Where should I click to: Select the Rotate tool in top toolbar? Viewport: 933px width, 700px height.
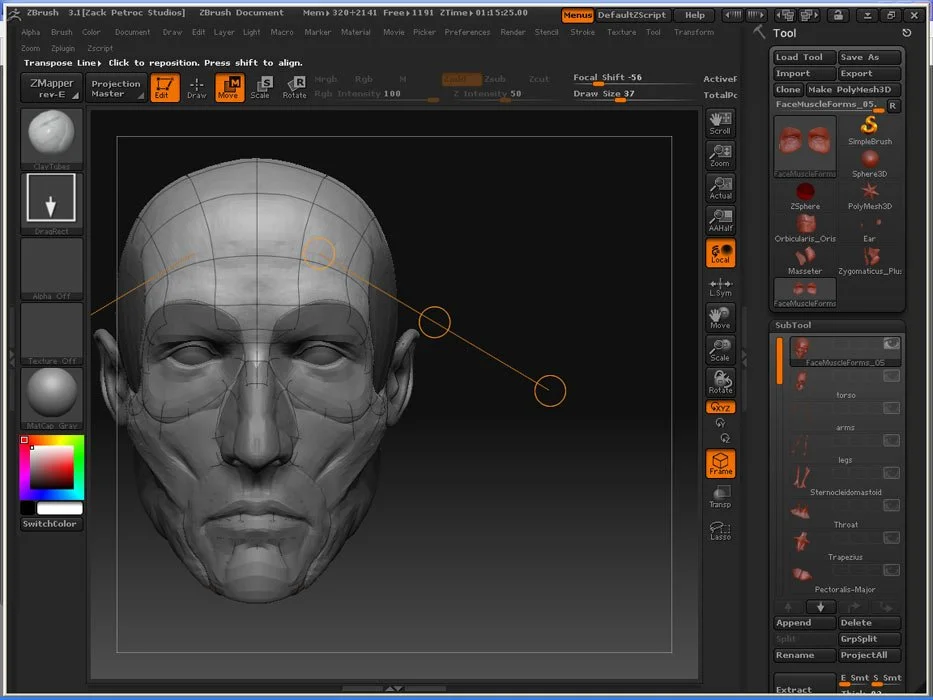295,88
